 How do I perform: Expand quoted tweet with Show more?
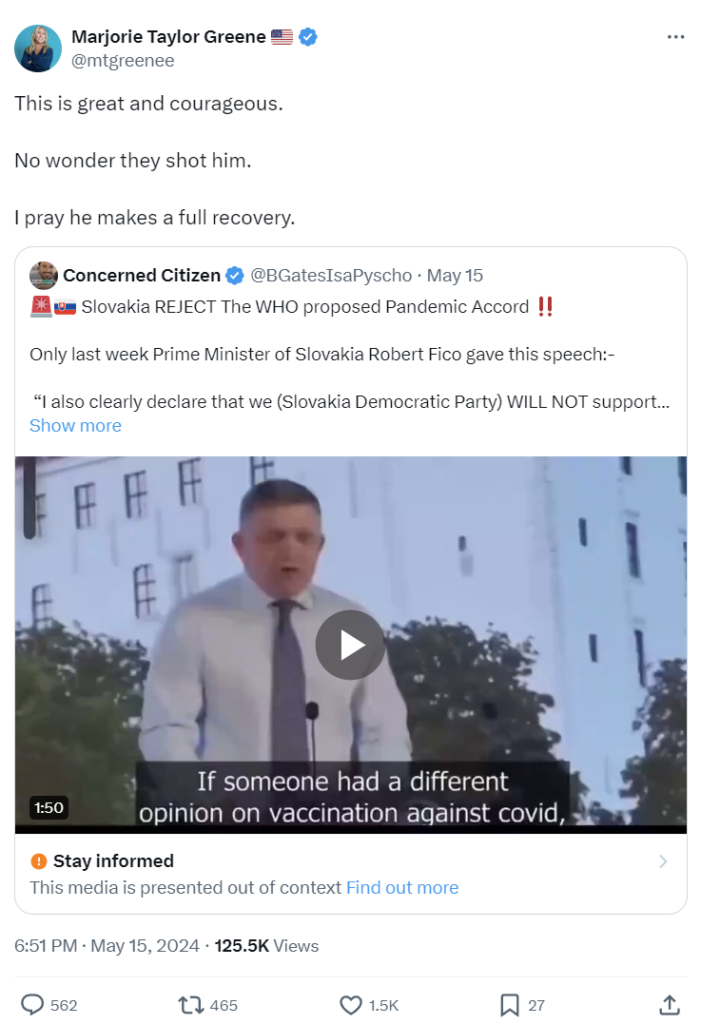point(76,425)
